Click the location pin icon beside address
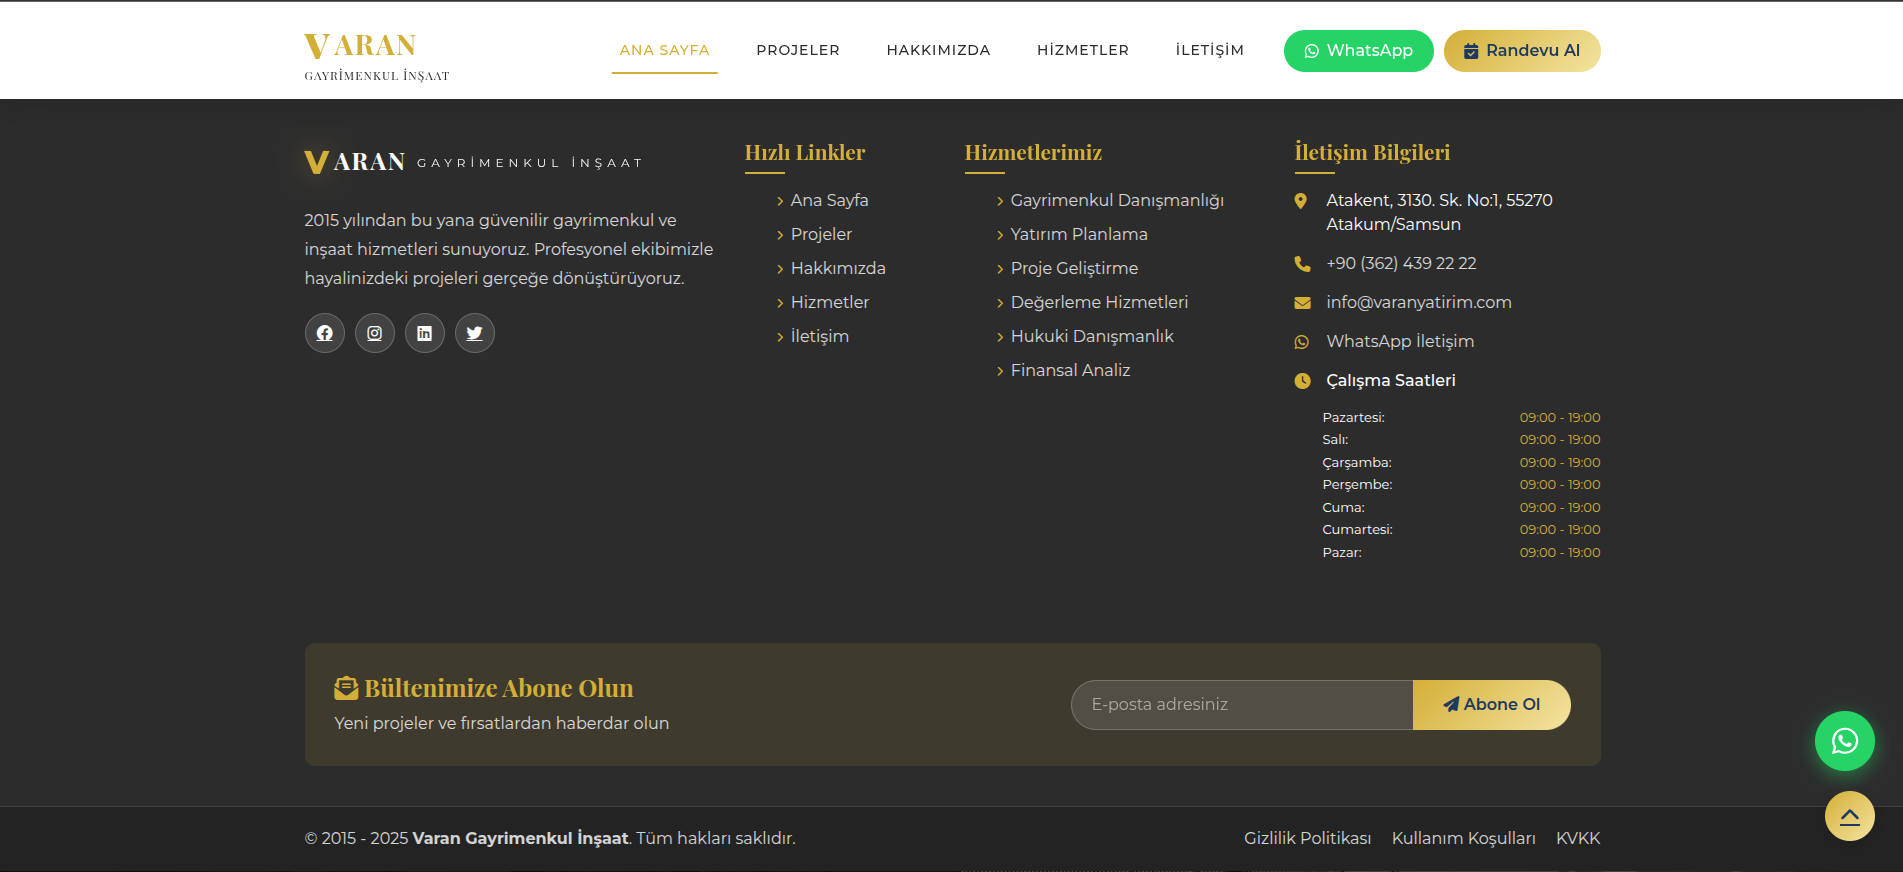This screenshot has height=872, width=1903. click(1301, 201)
